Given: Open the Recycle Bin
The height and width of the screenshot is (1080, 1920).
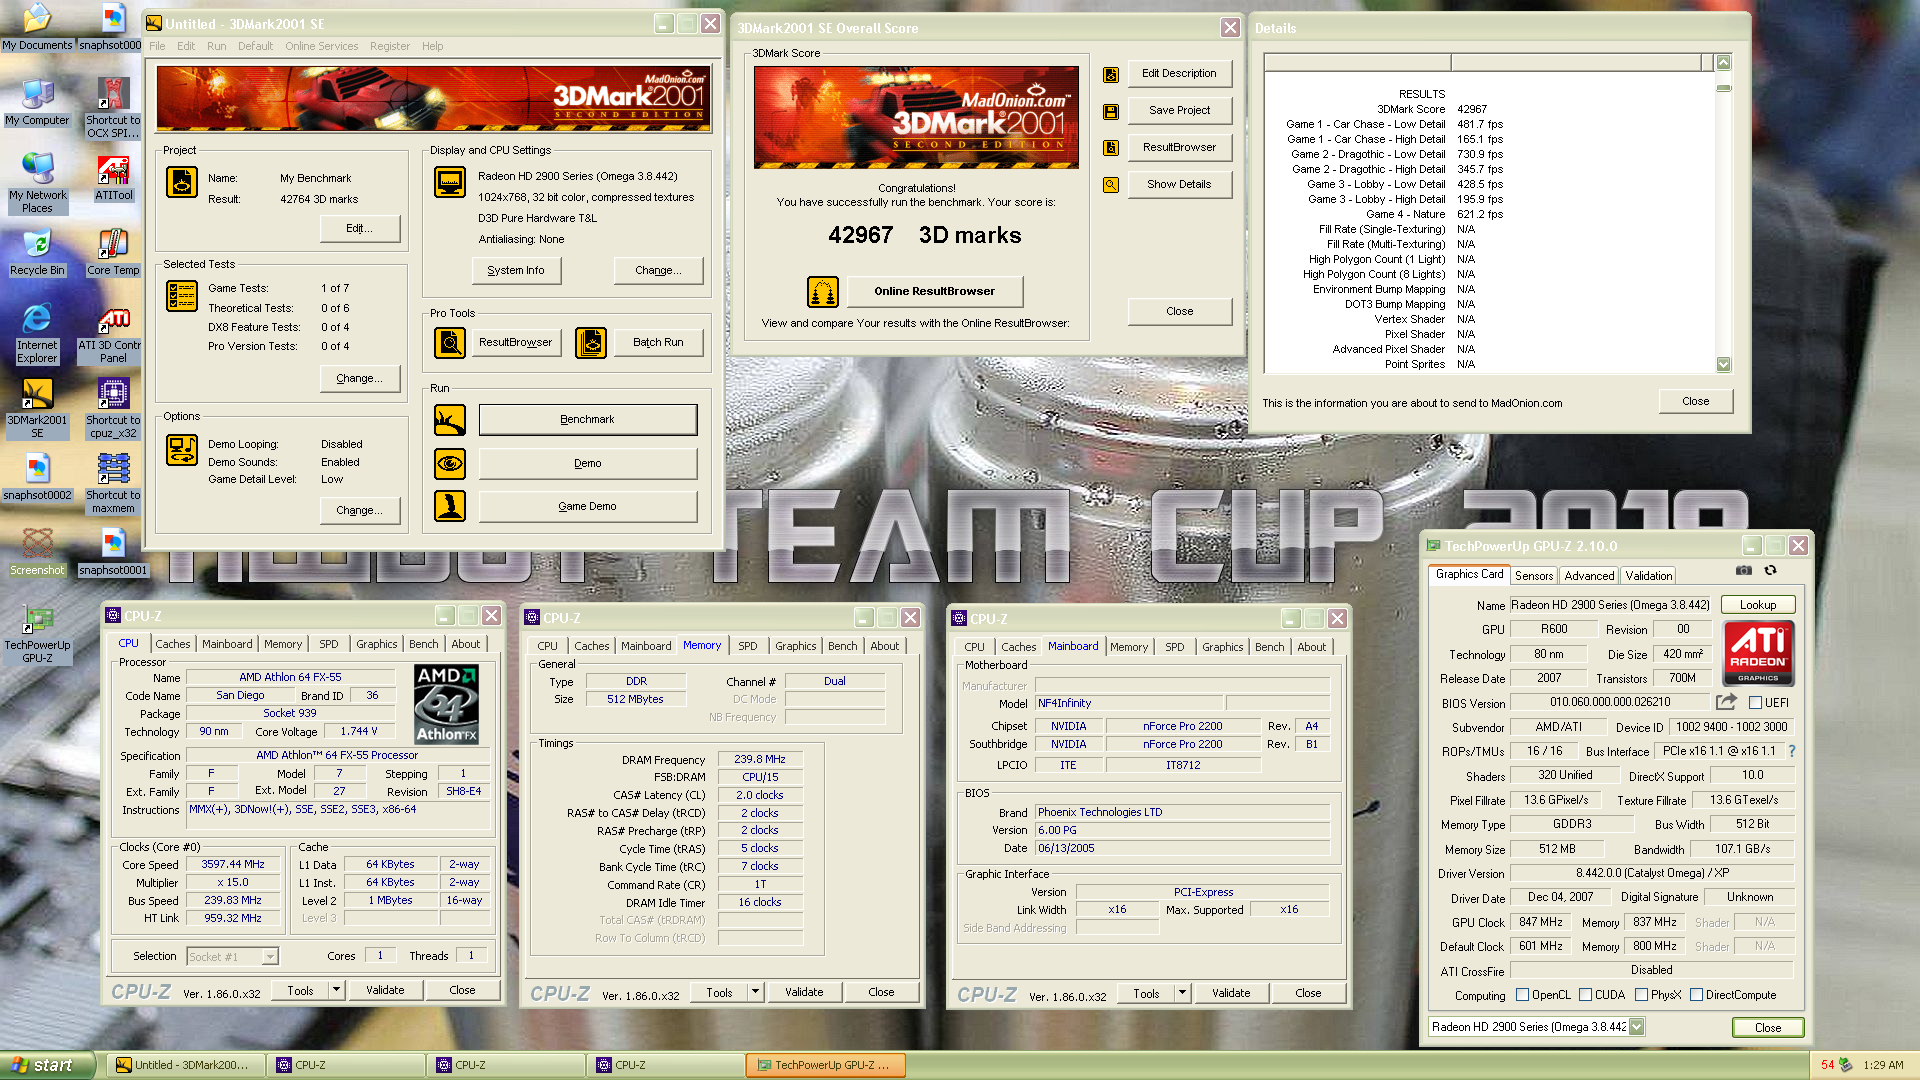Looking at the screenshot, I should tap(37, 252).
